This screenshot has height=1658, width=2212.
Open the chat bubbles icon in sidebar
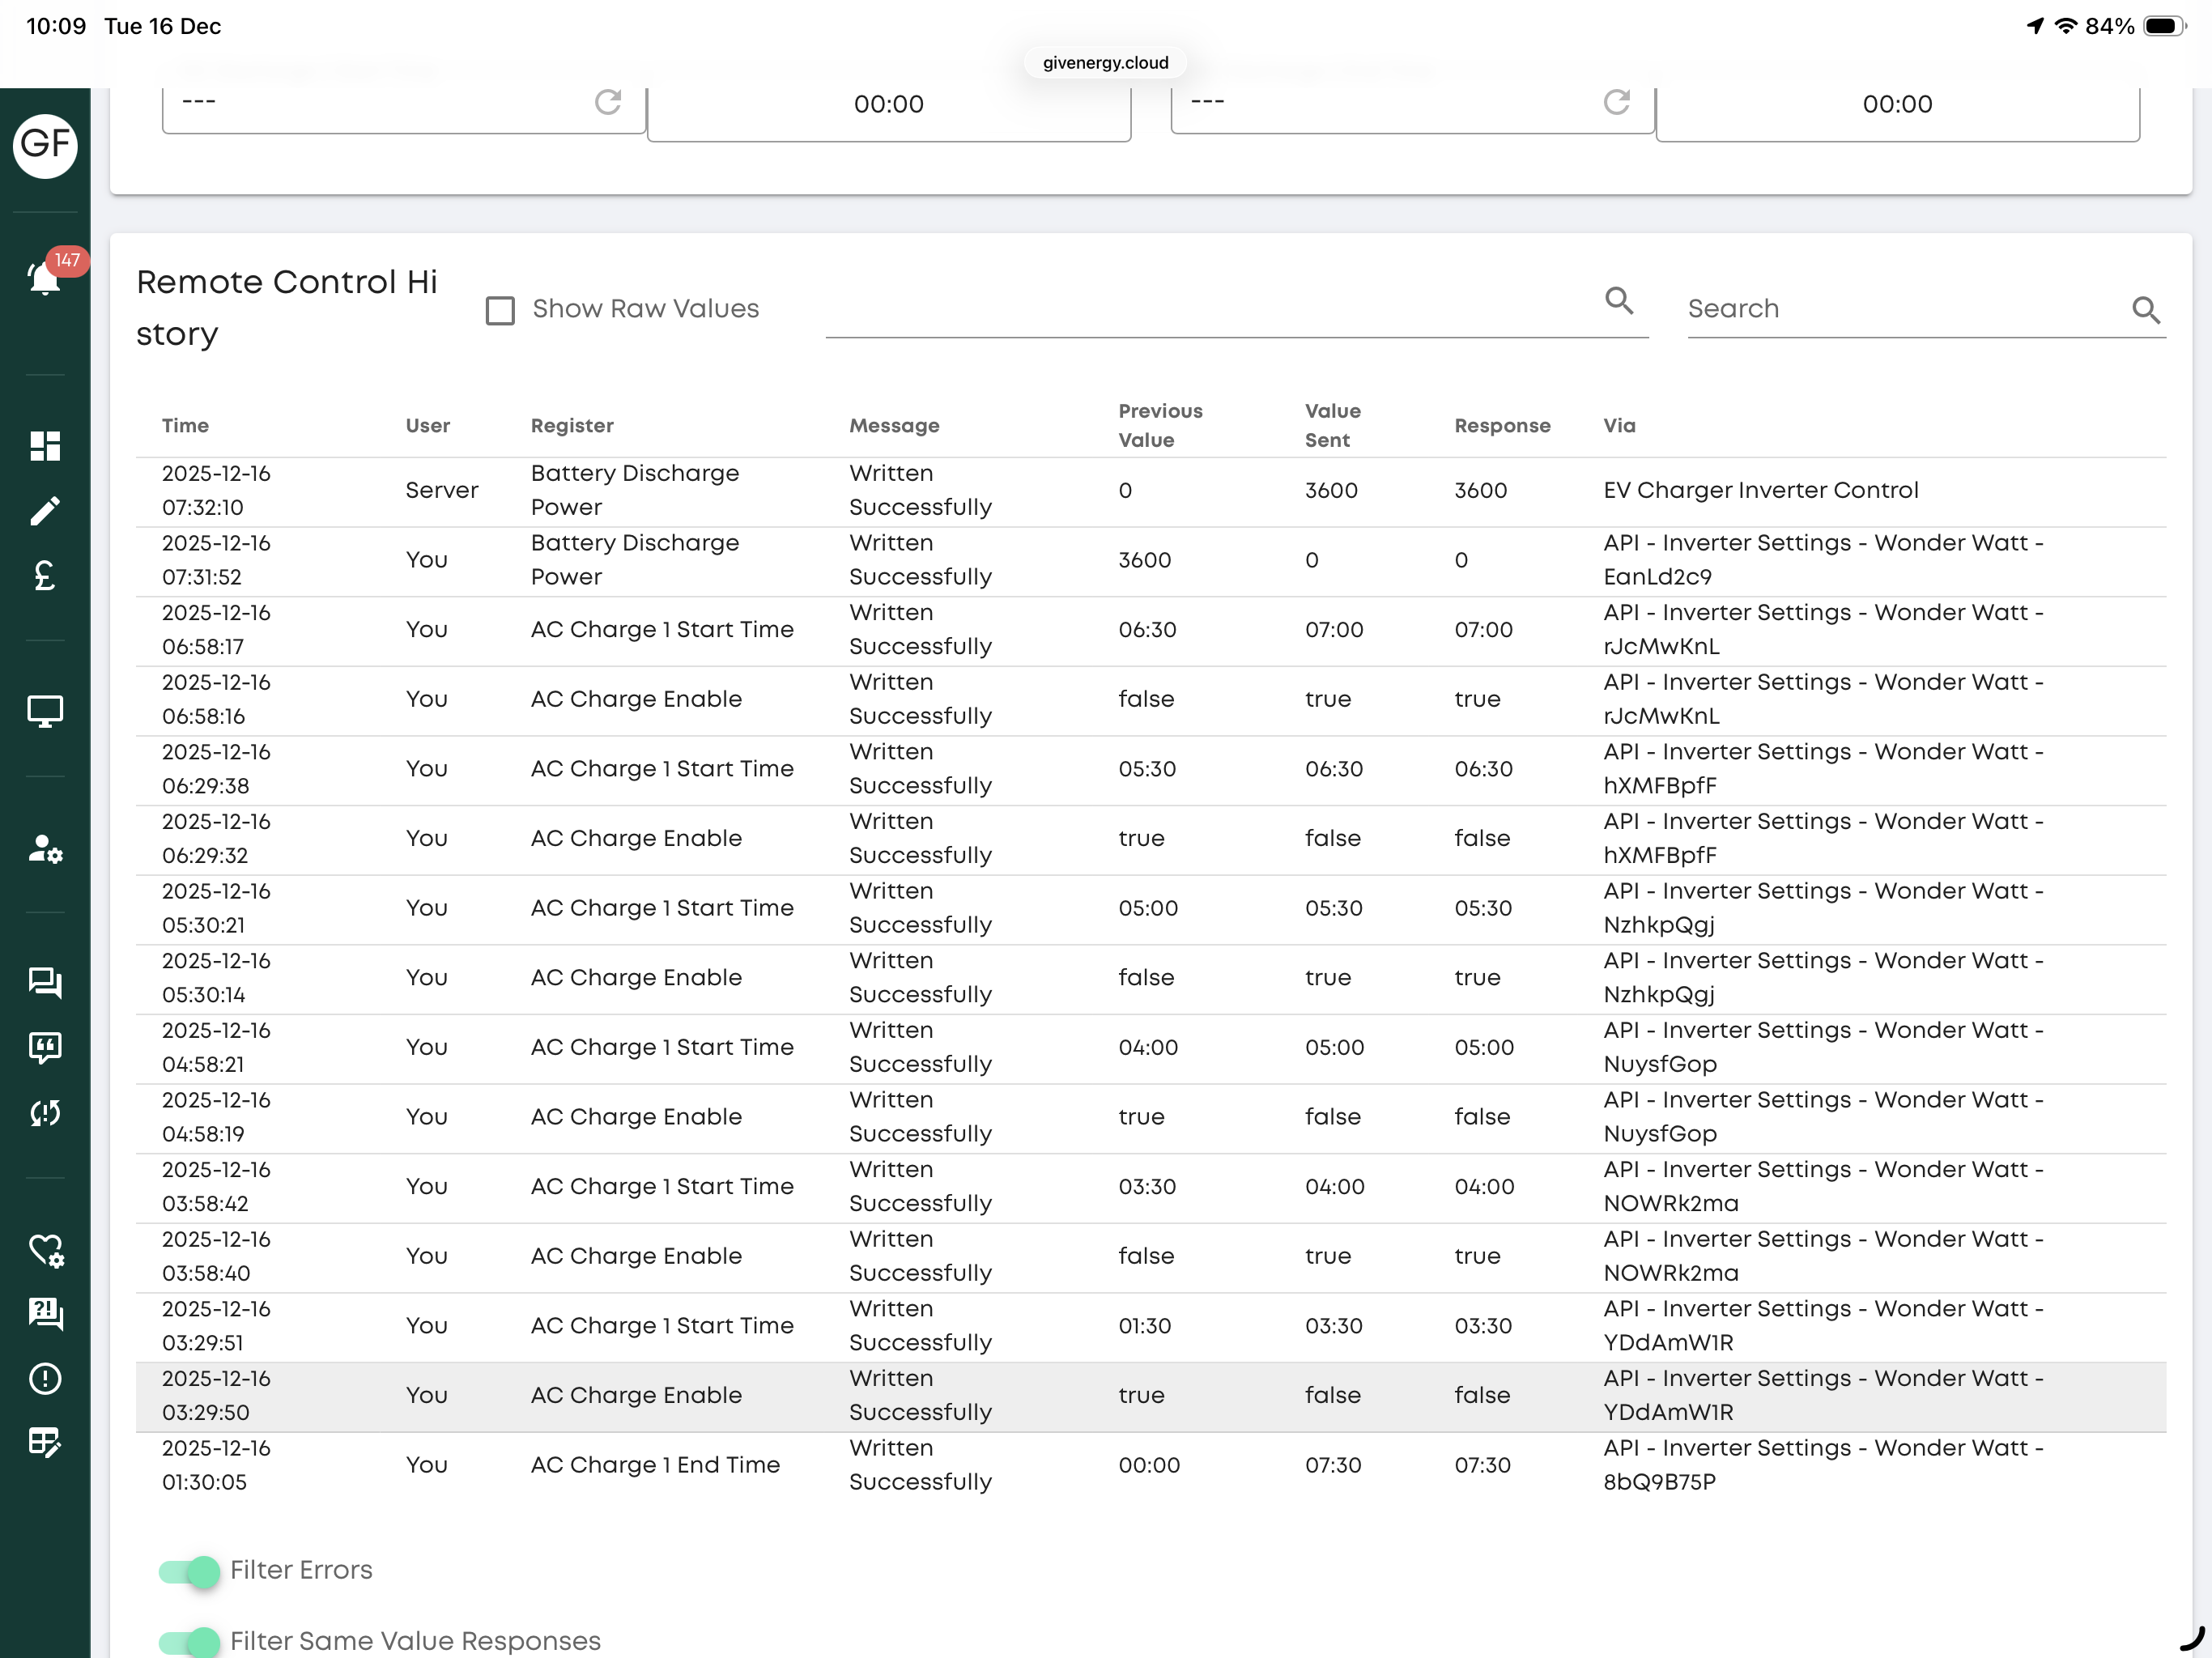[x=45, y=983]
